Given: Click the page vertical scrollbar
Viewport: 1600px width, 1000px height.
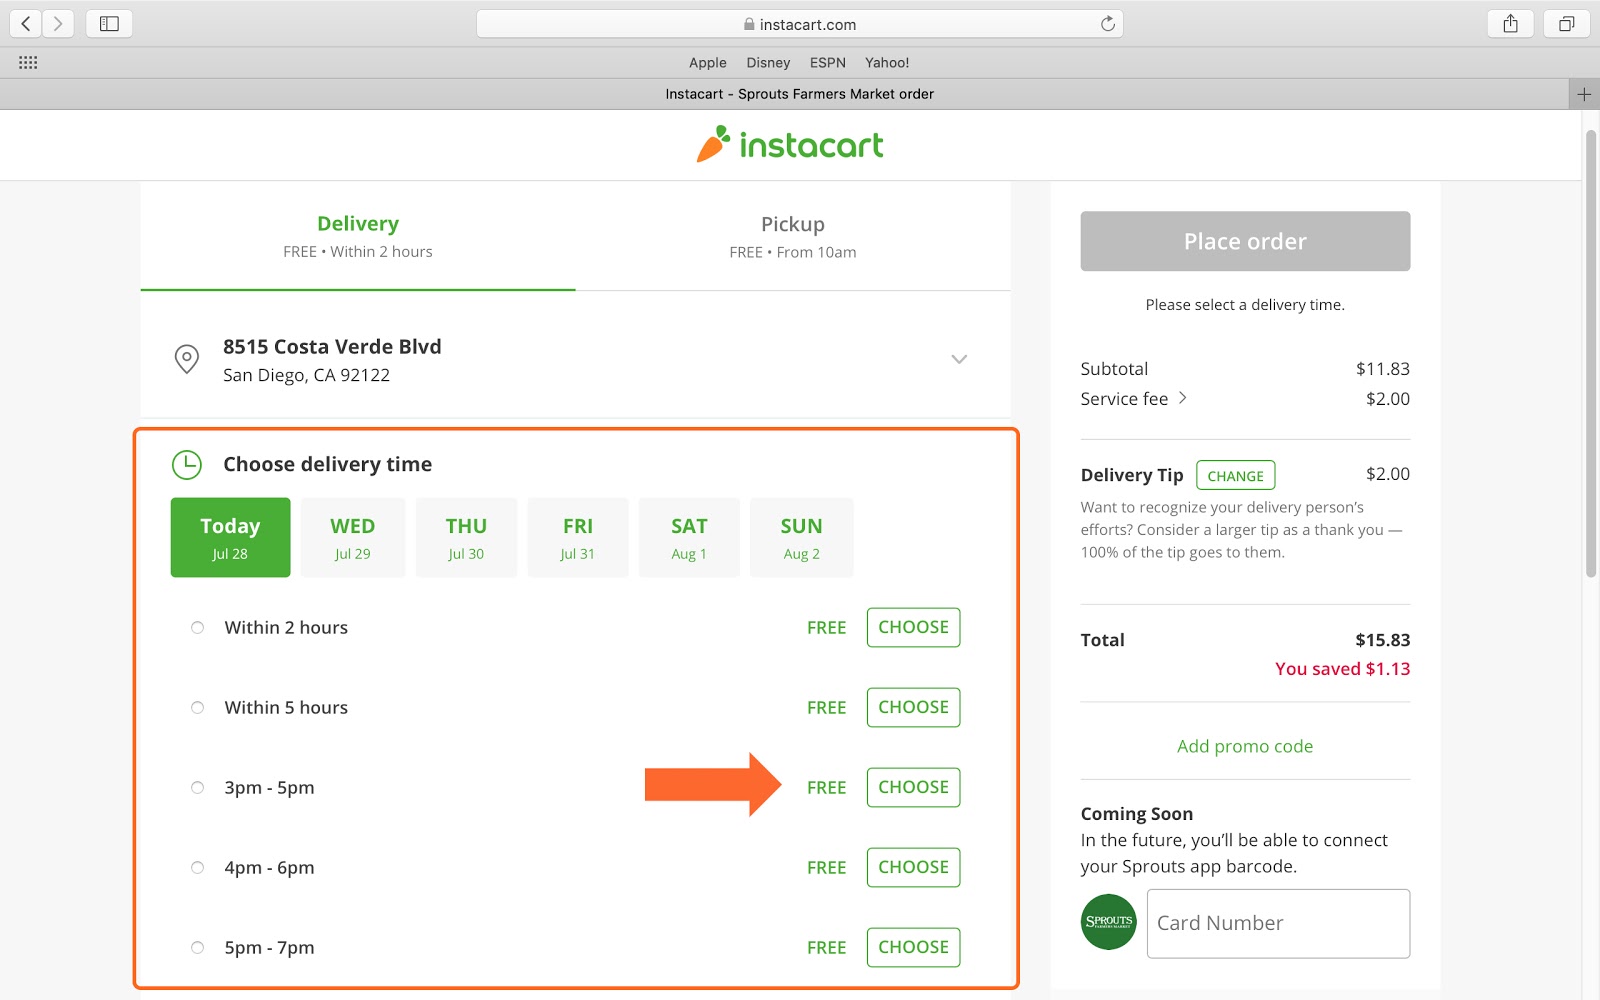Looking at the screenshot, I should [1590, 354].
